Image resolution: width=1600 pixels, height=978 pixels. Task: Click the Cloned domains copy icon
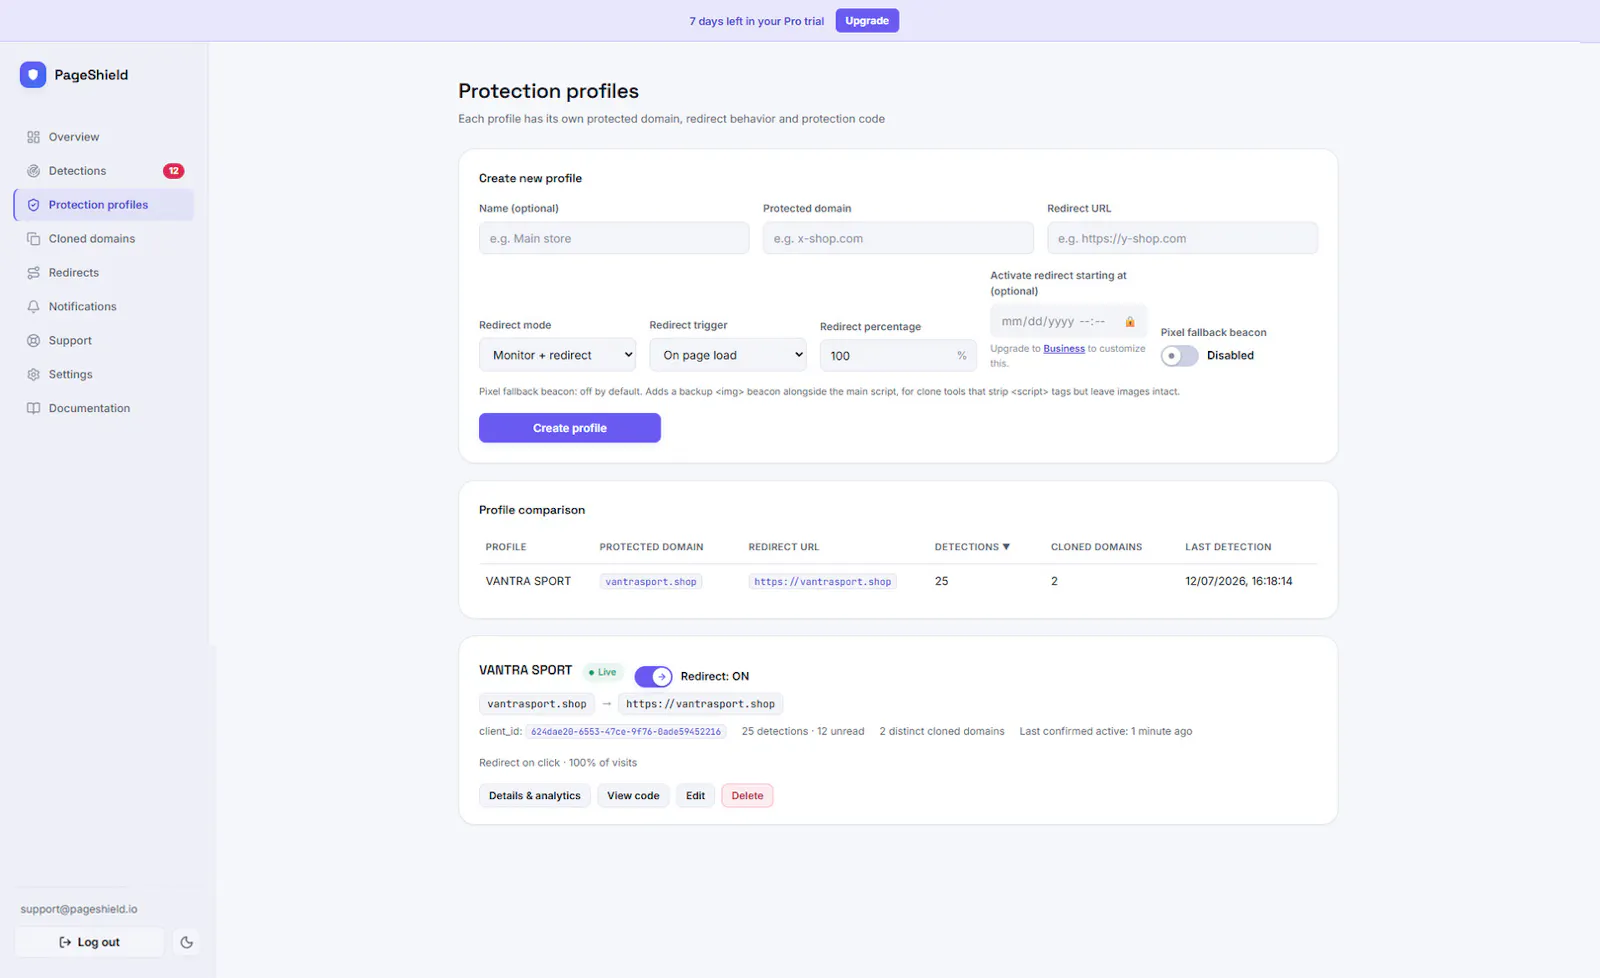pyautogui.click(x=33, y=239)
